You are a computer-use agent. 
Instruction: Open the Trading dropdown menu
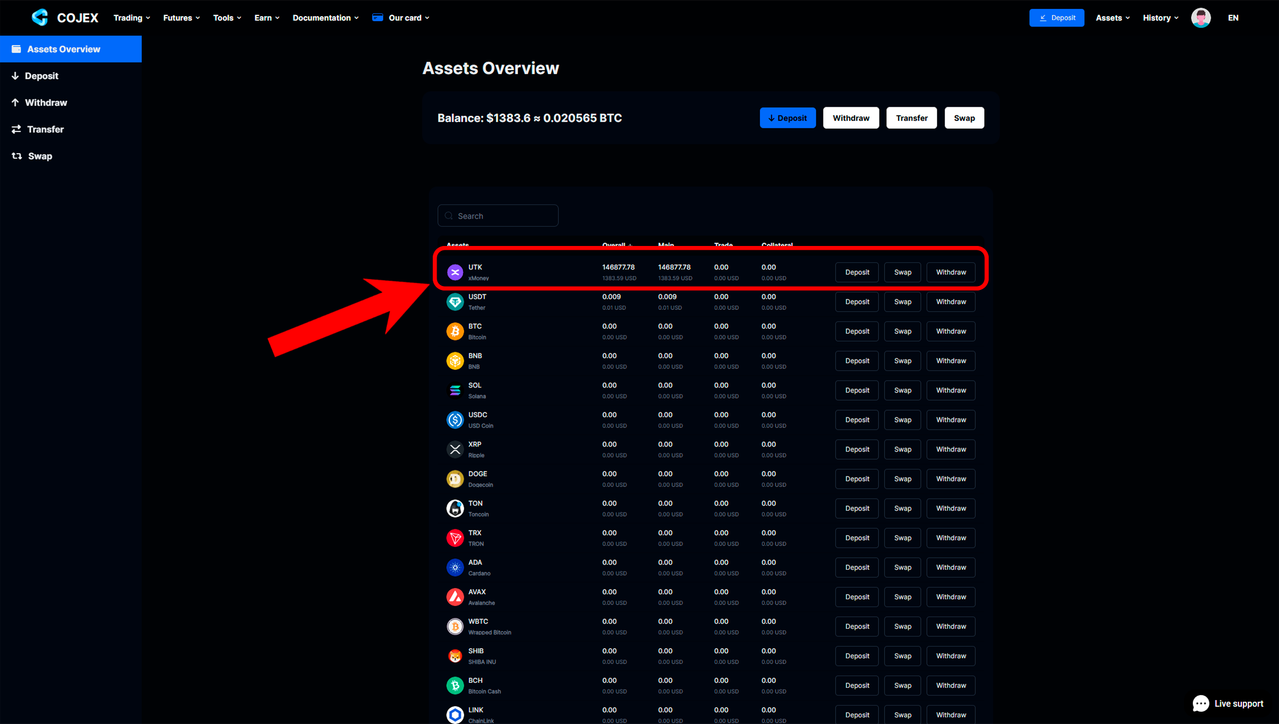pyautogui.click(x=132, y=18)
